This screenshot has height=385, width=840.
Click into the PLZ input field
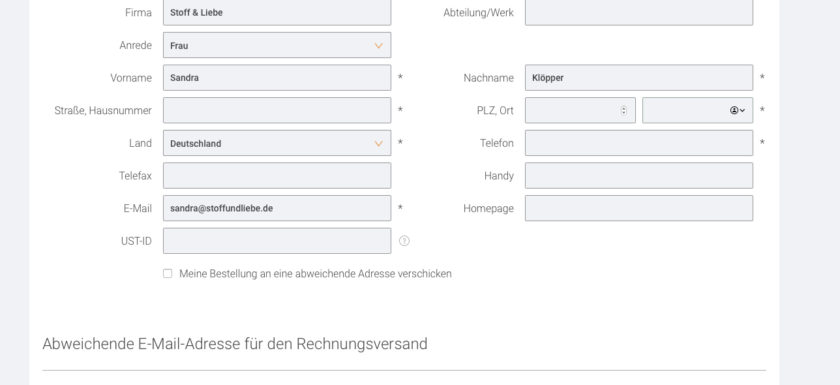click(x=580, y=110)
